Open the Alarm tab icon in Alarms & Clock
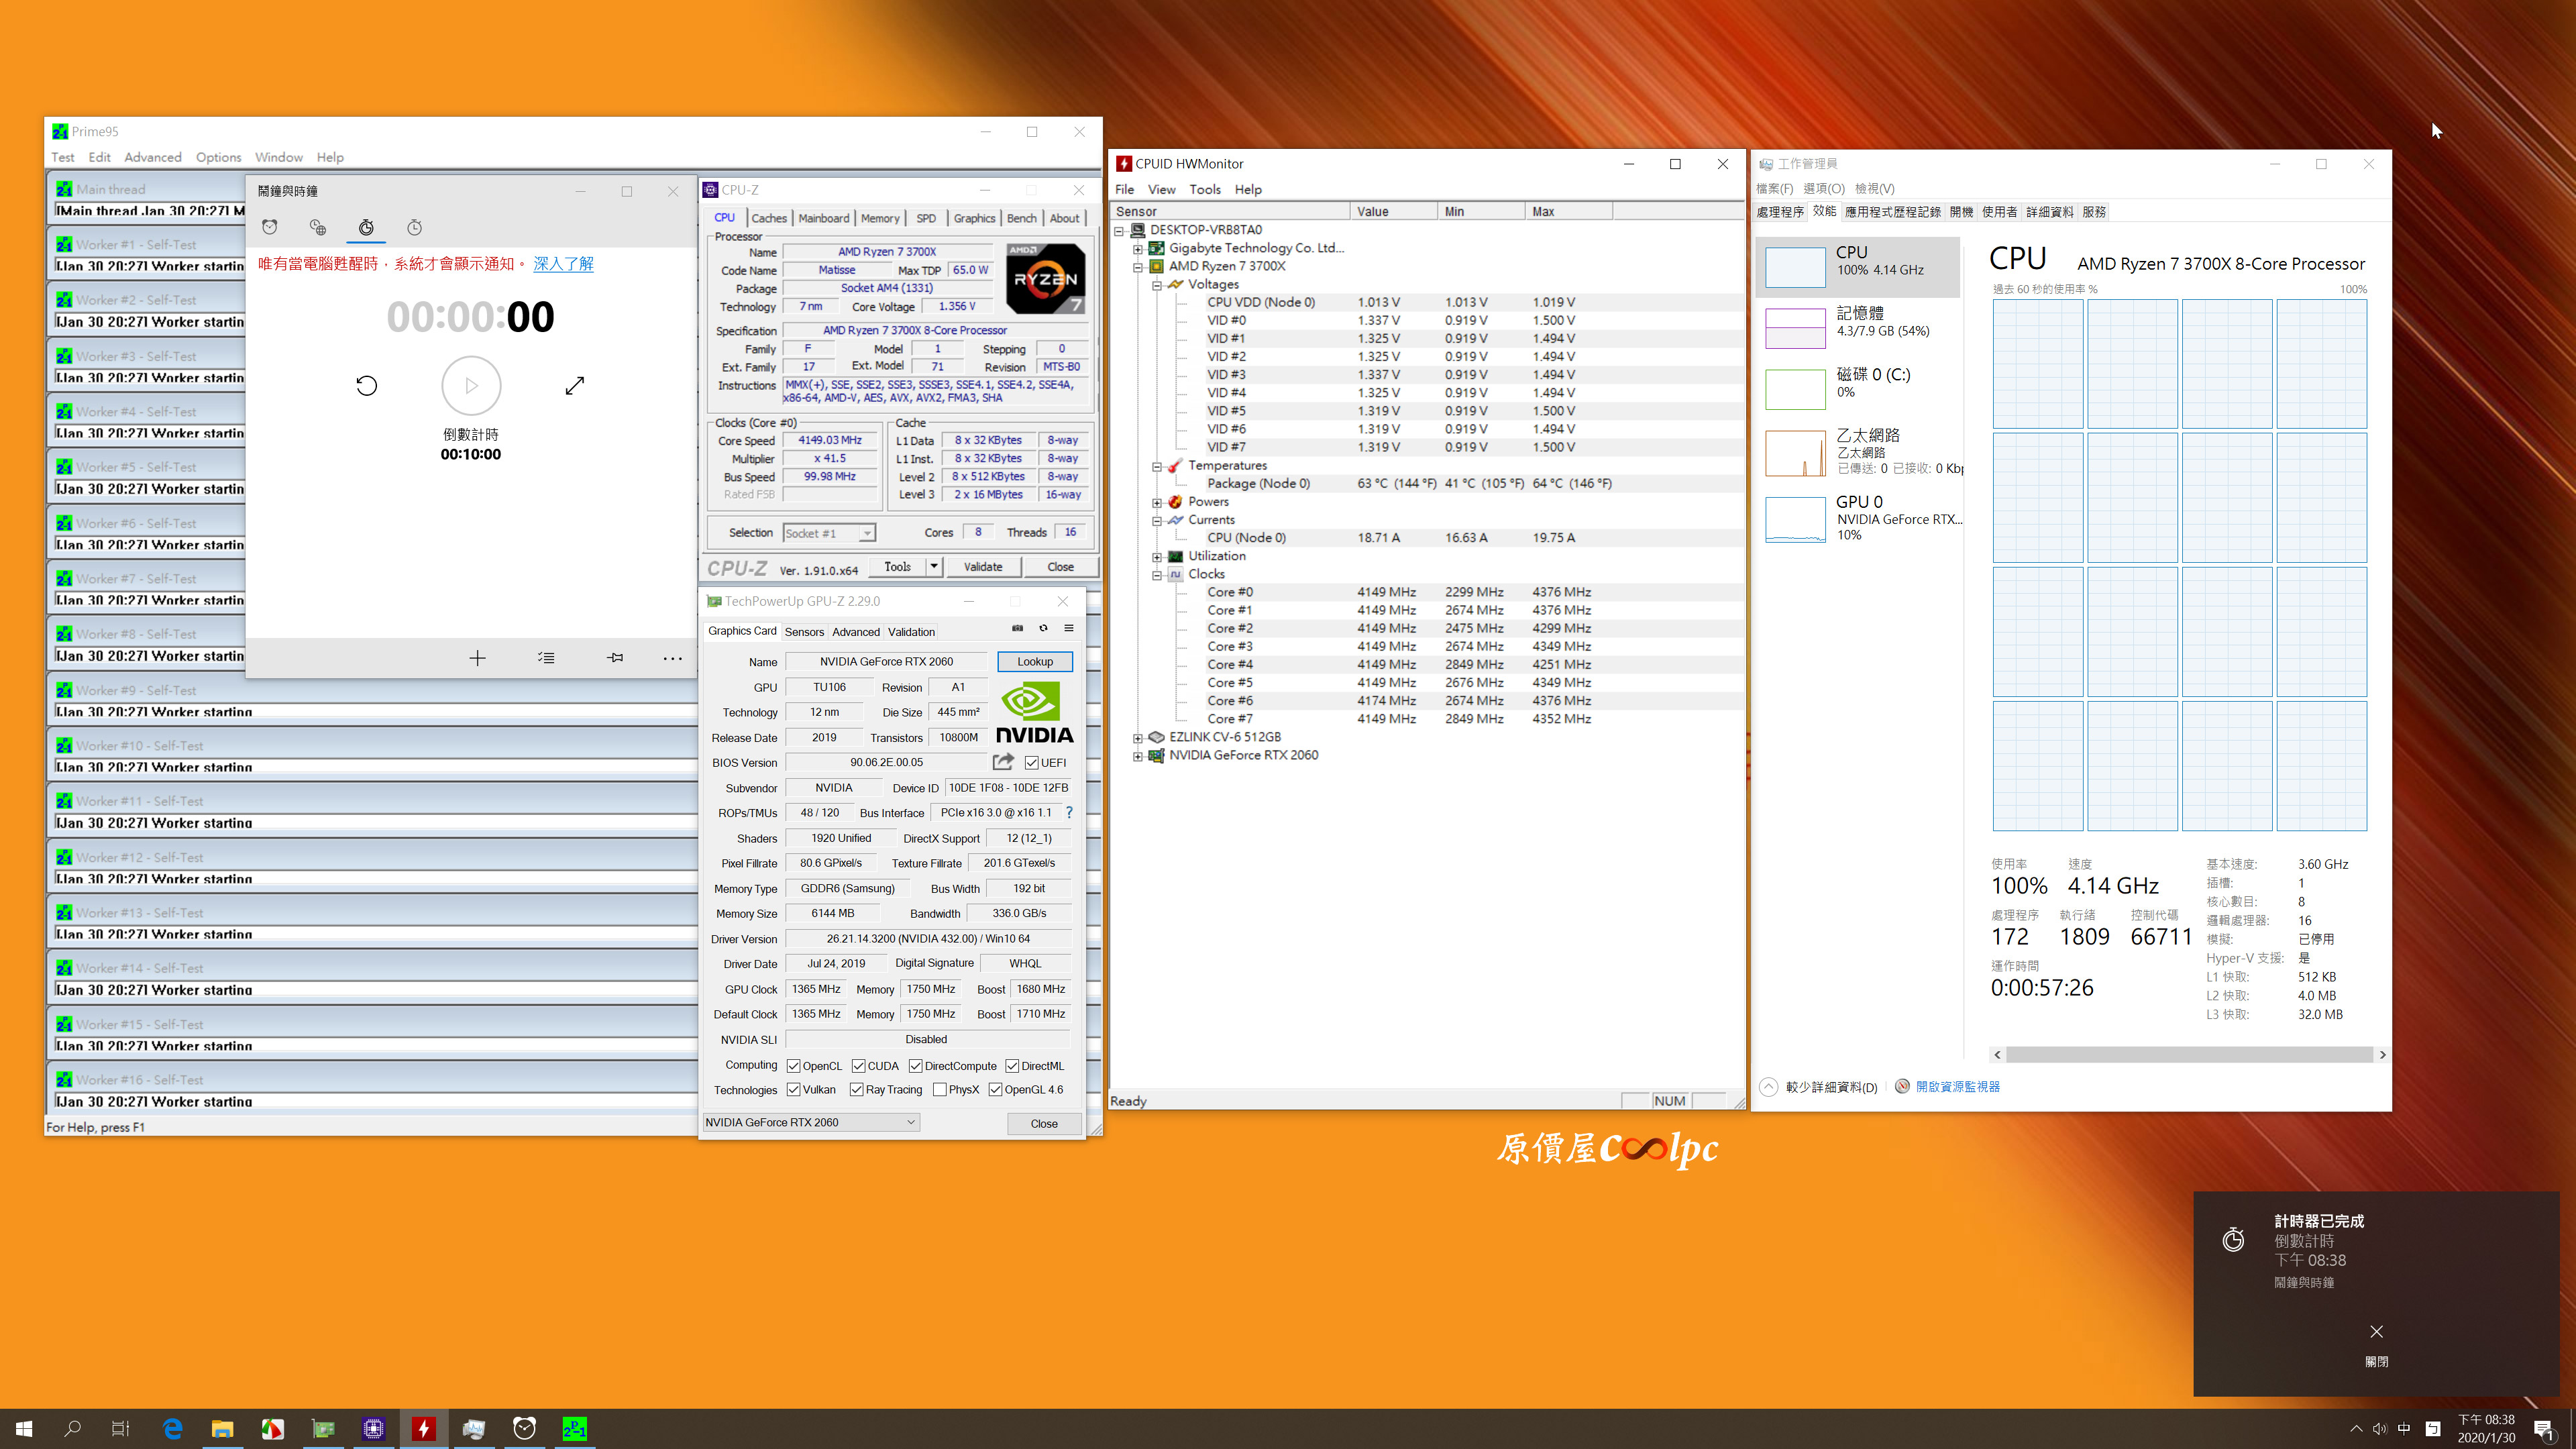This screenshot has width=2576, height=1449. (270, 227)
